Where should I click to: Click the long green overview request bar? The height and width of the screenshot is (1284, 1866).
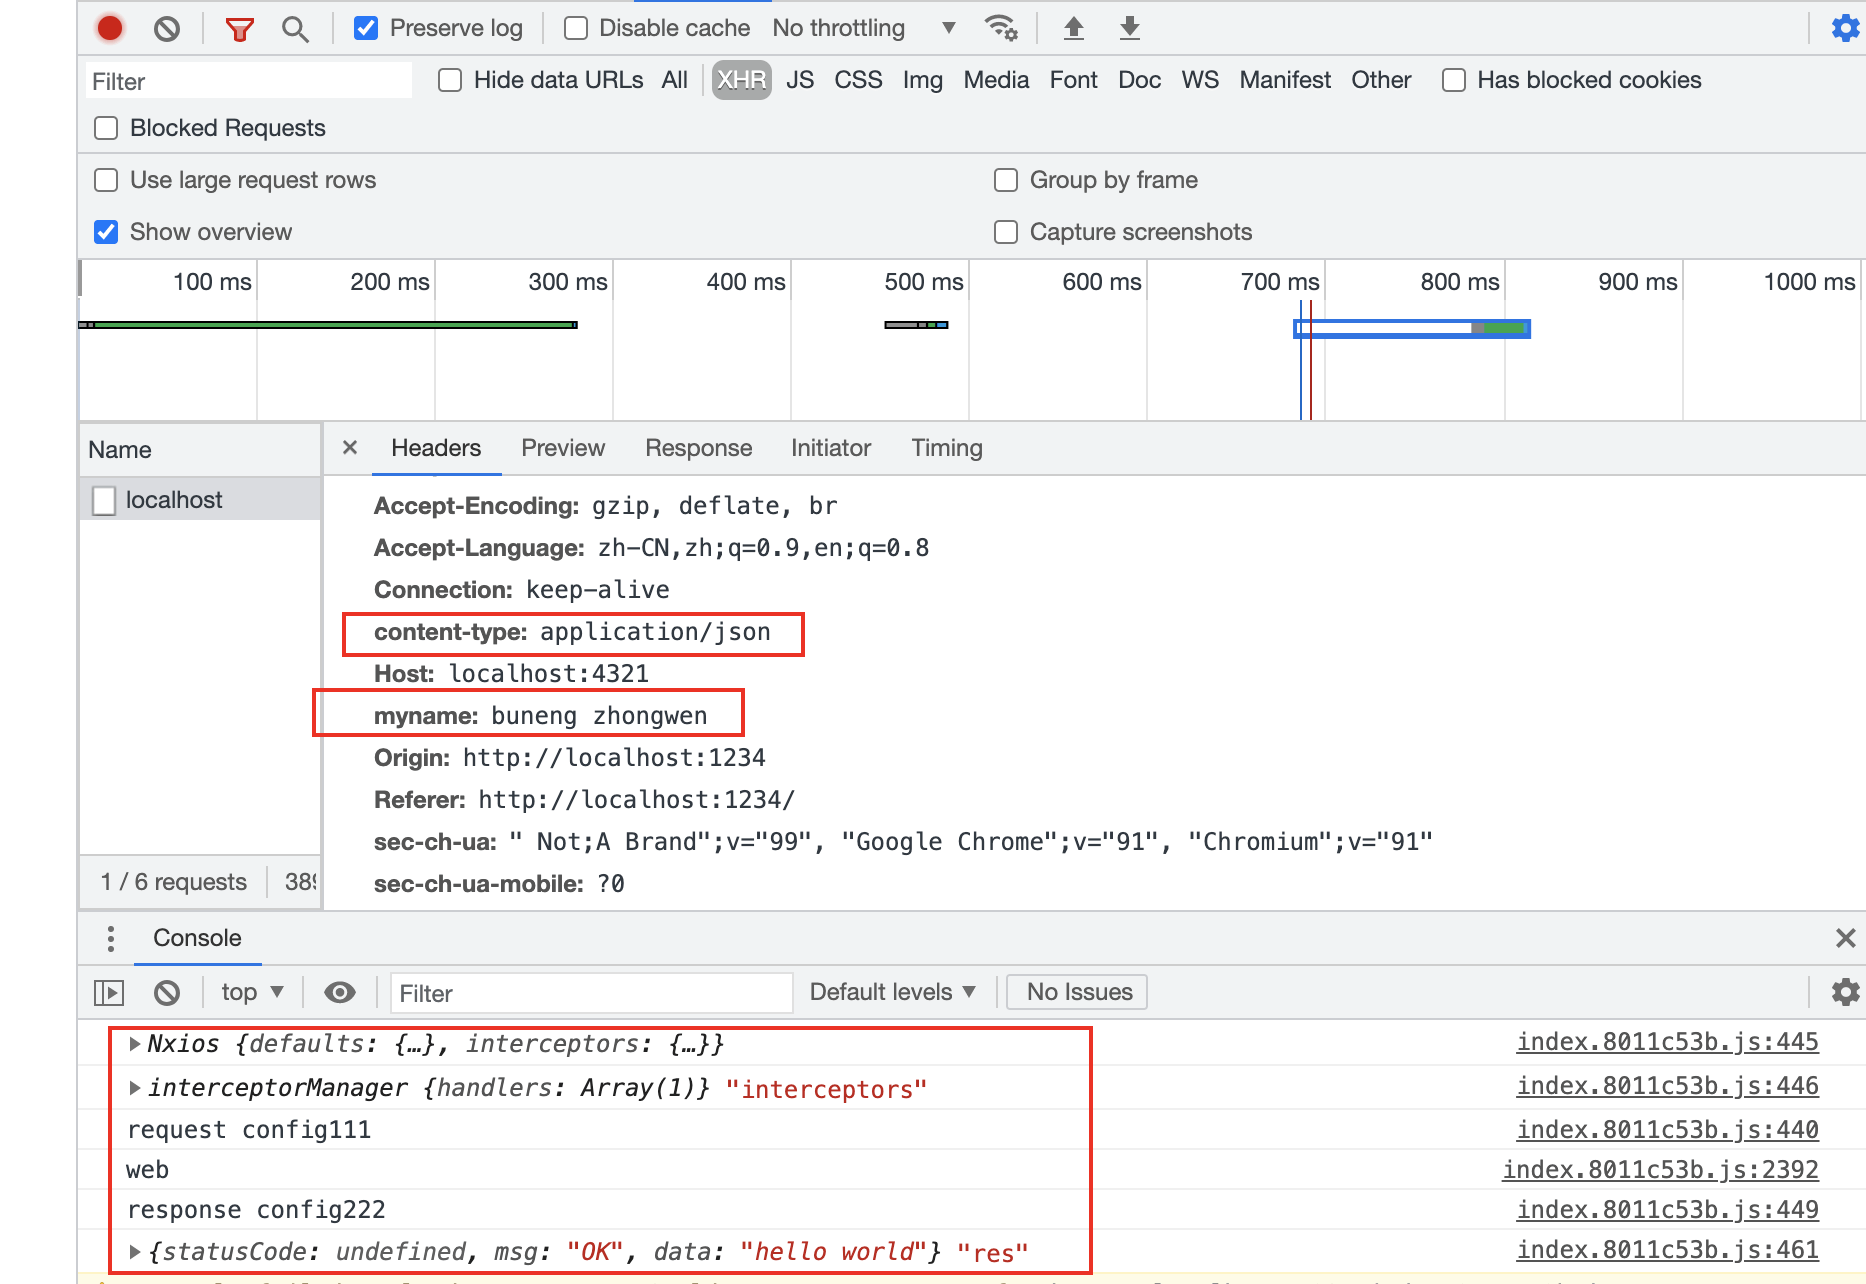[x=328, y=325]
